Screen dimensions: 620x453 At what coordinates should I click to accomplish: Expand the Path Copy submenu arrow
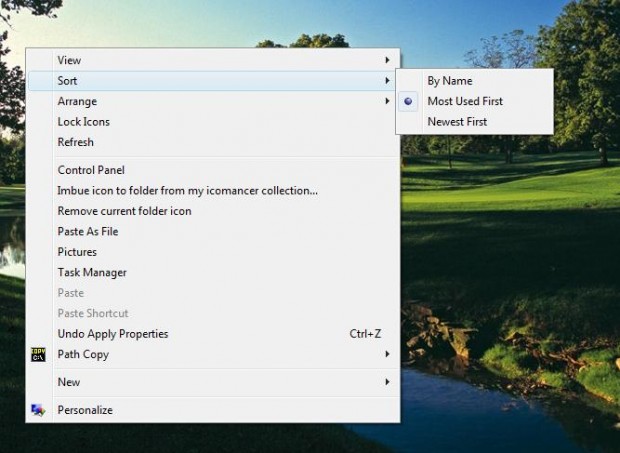pos(387,354)
